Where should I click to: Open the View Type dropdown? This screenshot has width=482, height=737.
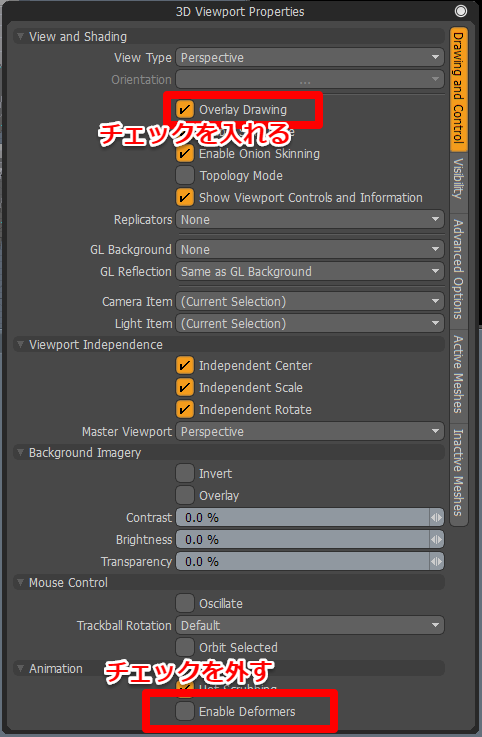pos(310,57)
